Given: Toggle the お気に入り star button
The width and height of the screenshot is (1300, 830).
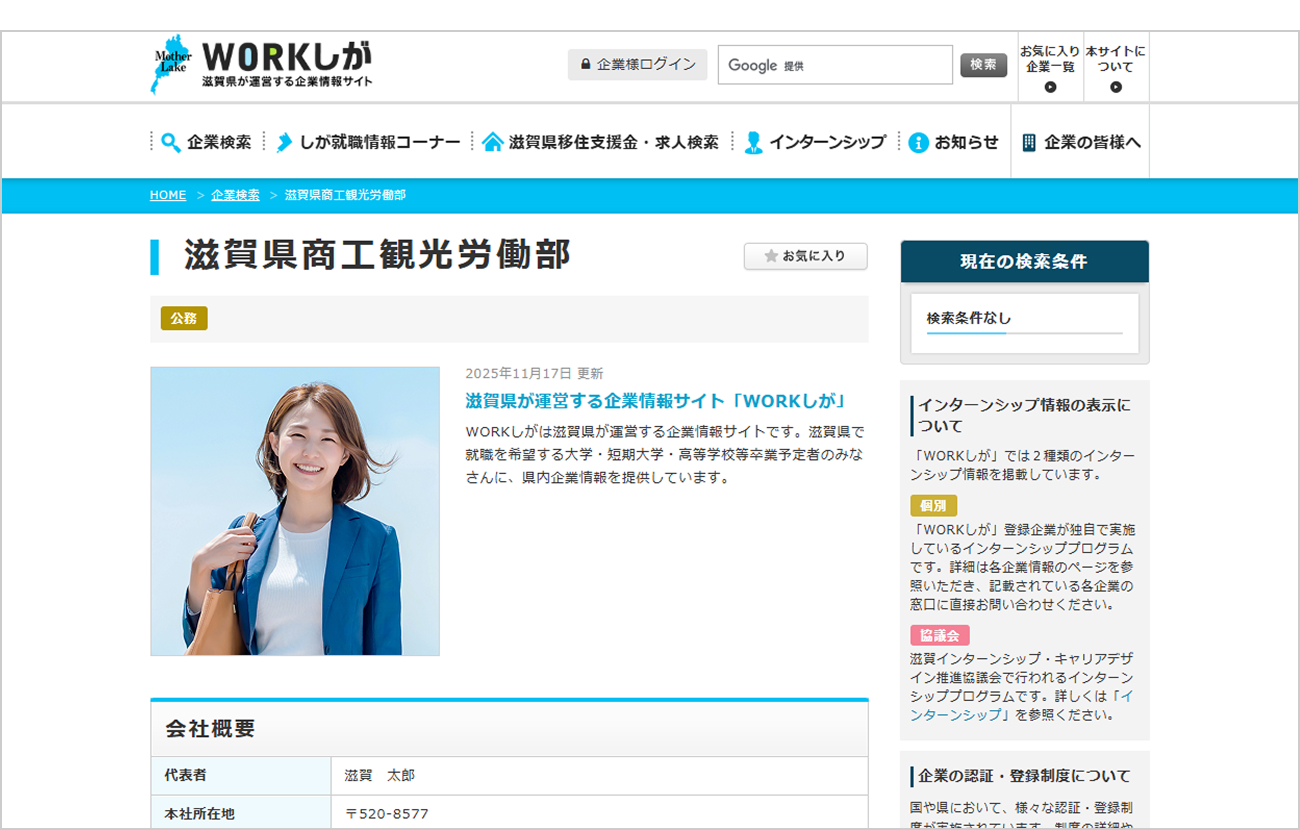Looking at the screenshot, I should (805, 256).
